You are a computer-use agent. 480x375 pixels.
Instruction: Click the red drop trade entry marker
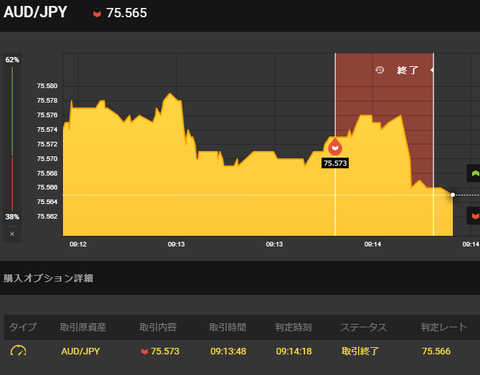(x=335, y=147)
